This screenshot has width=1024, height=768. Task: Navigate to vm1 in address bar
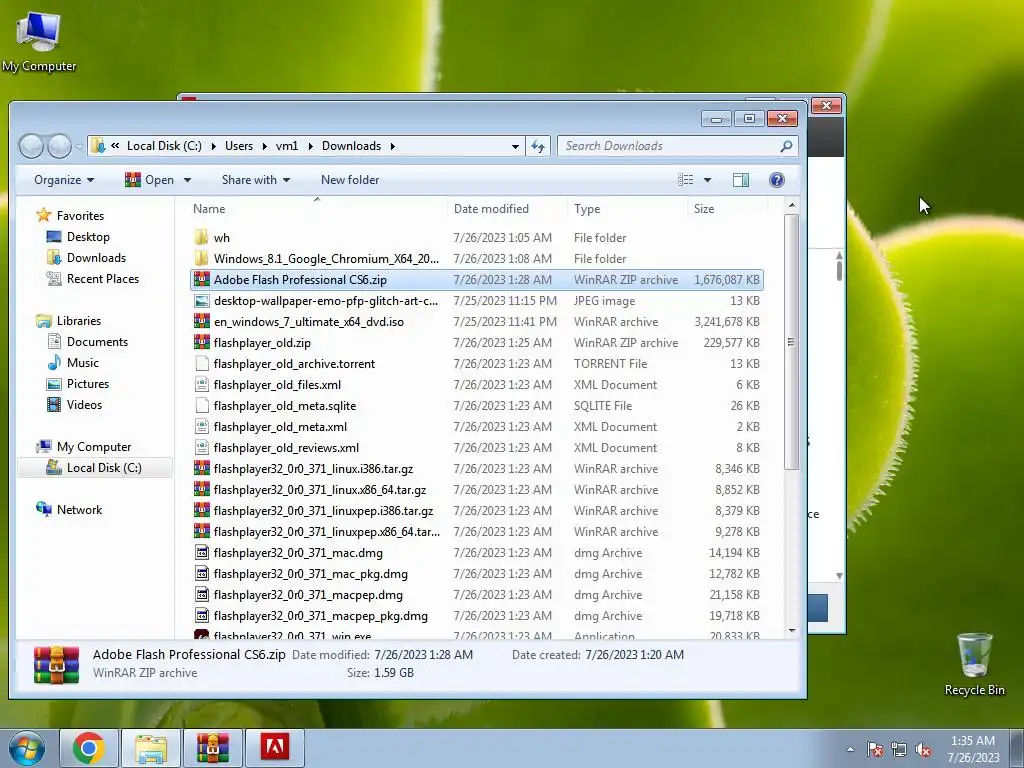click(x=287, y=146)
